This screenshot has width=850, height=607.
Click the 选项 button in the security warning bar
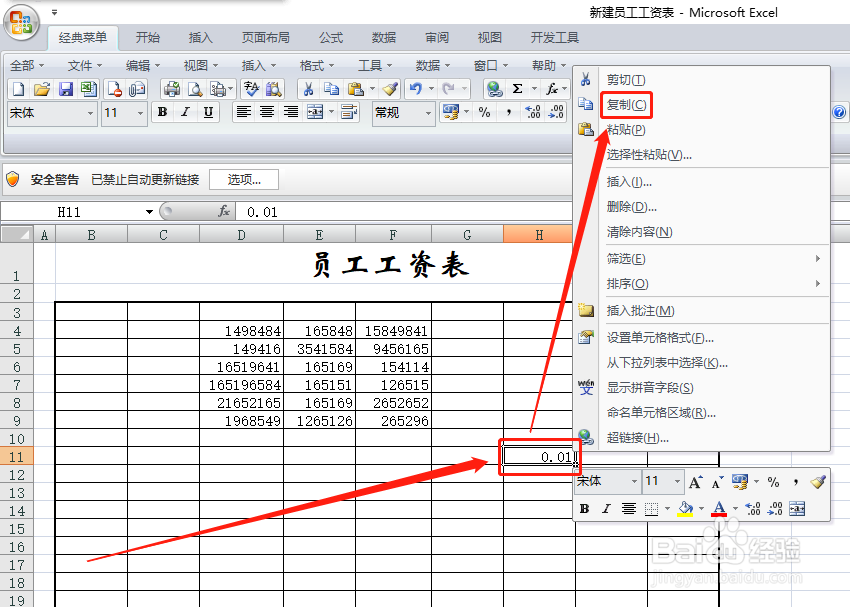245,180
